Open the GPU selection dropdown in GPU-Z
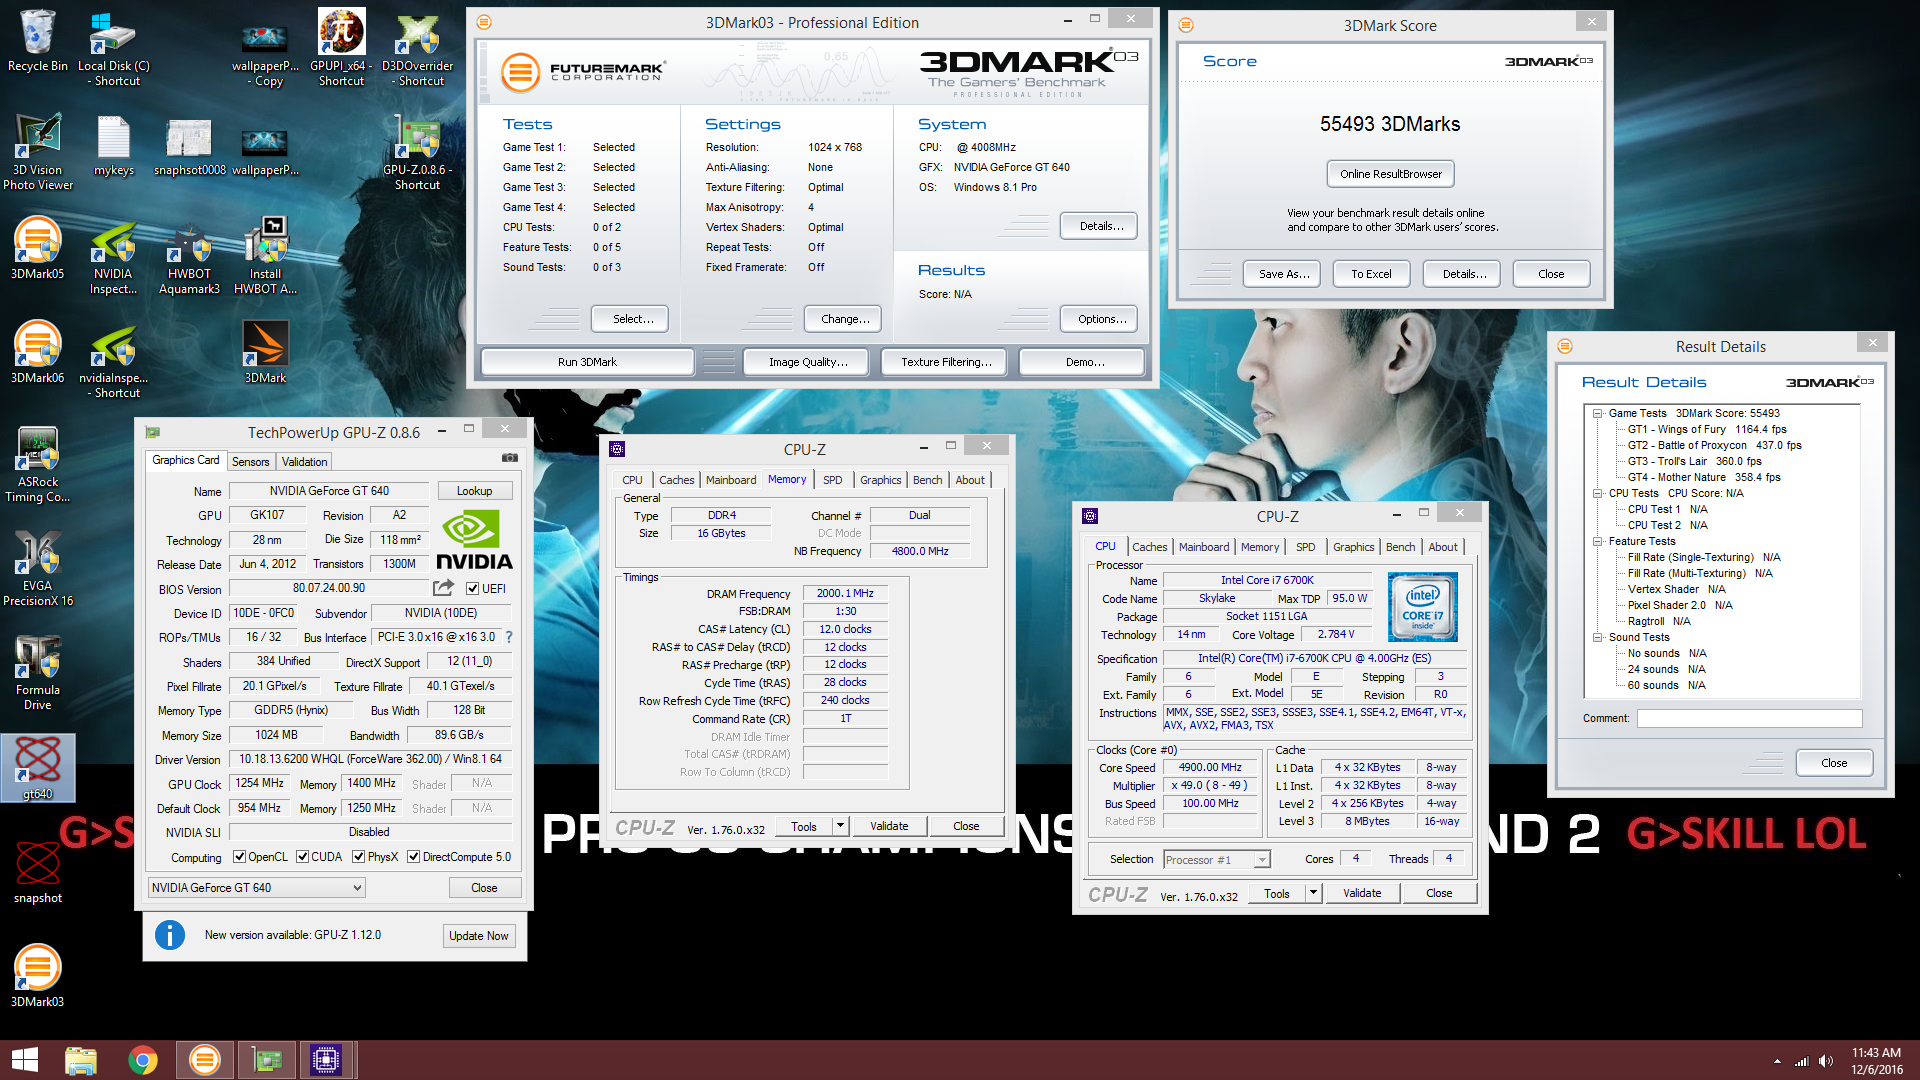Screen dimensions: 1920x1080 (257, 888)
